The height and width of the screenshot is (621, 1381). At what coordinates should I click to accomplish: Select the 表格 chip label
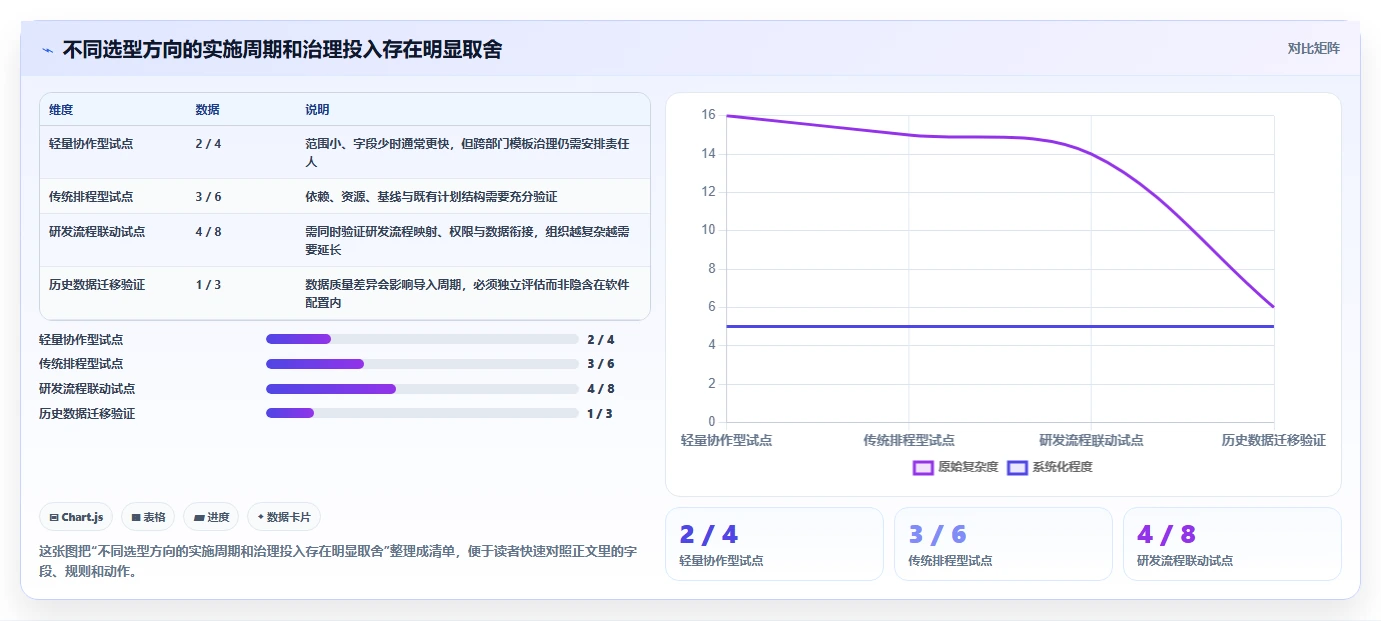pos(154,517)
